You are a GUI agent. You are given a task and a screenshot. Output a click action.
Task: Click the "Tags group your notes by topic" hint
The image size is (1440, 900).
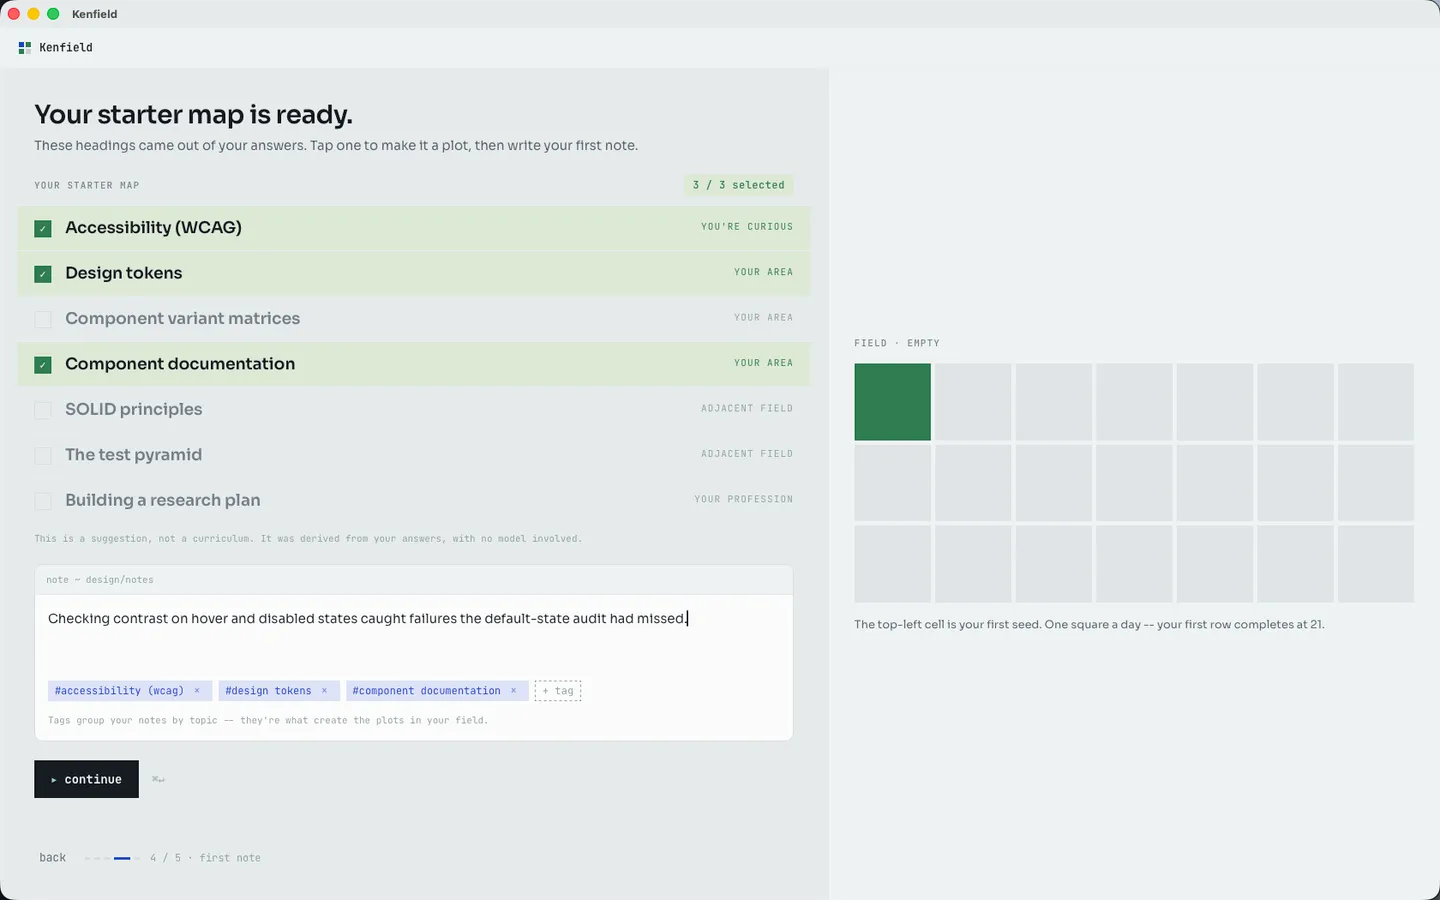coord(268,720)
